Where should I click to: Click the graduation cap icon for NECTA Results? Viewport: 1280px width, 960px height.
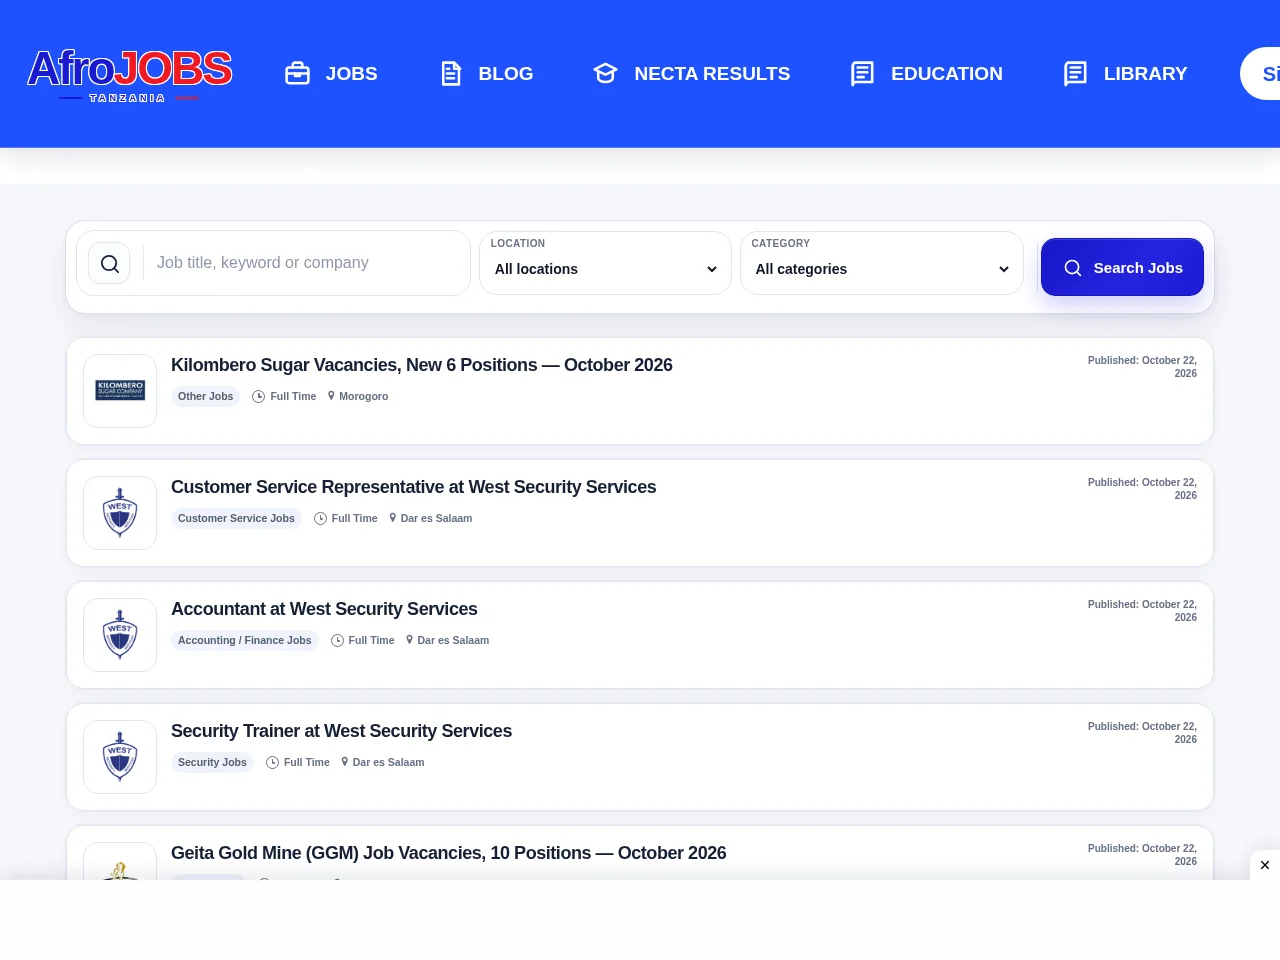point(605,73)
